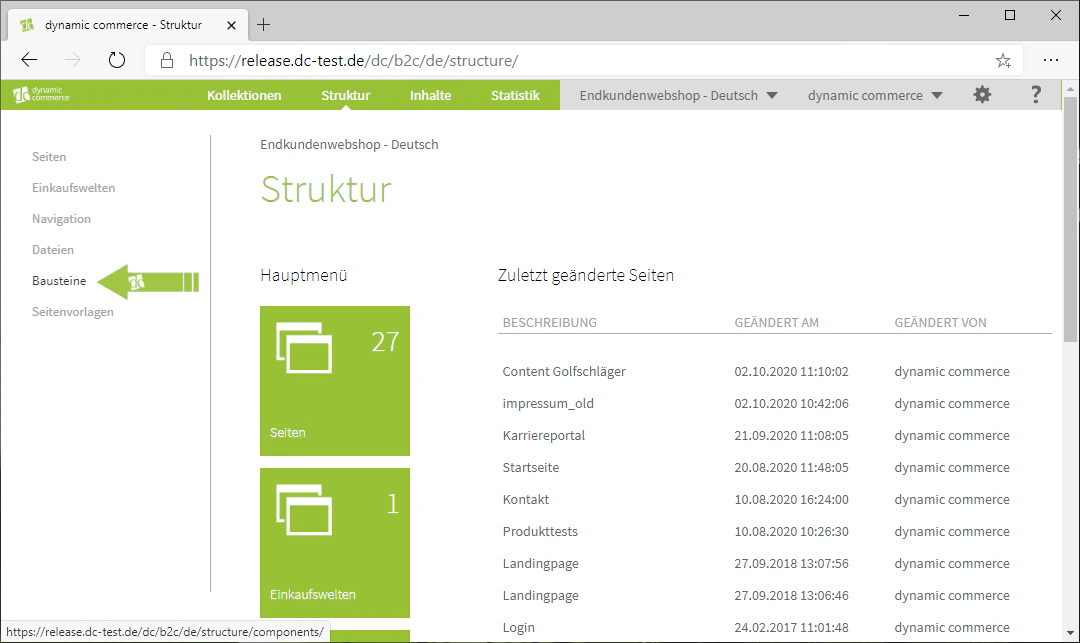The width and height of the screenshot is (1080, 643).
Task: Open a new tab with plus icon
Action: (263, 25)
